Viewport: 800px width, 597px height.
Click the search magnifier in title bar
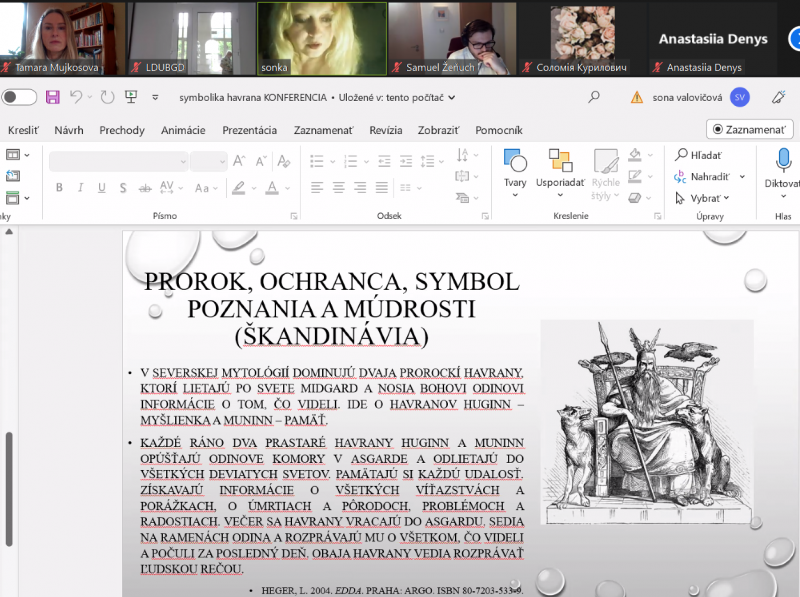click(594, 97)
